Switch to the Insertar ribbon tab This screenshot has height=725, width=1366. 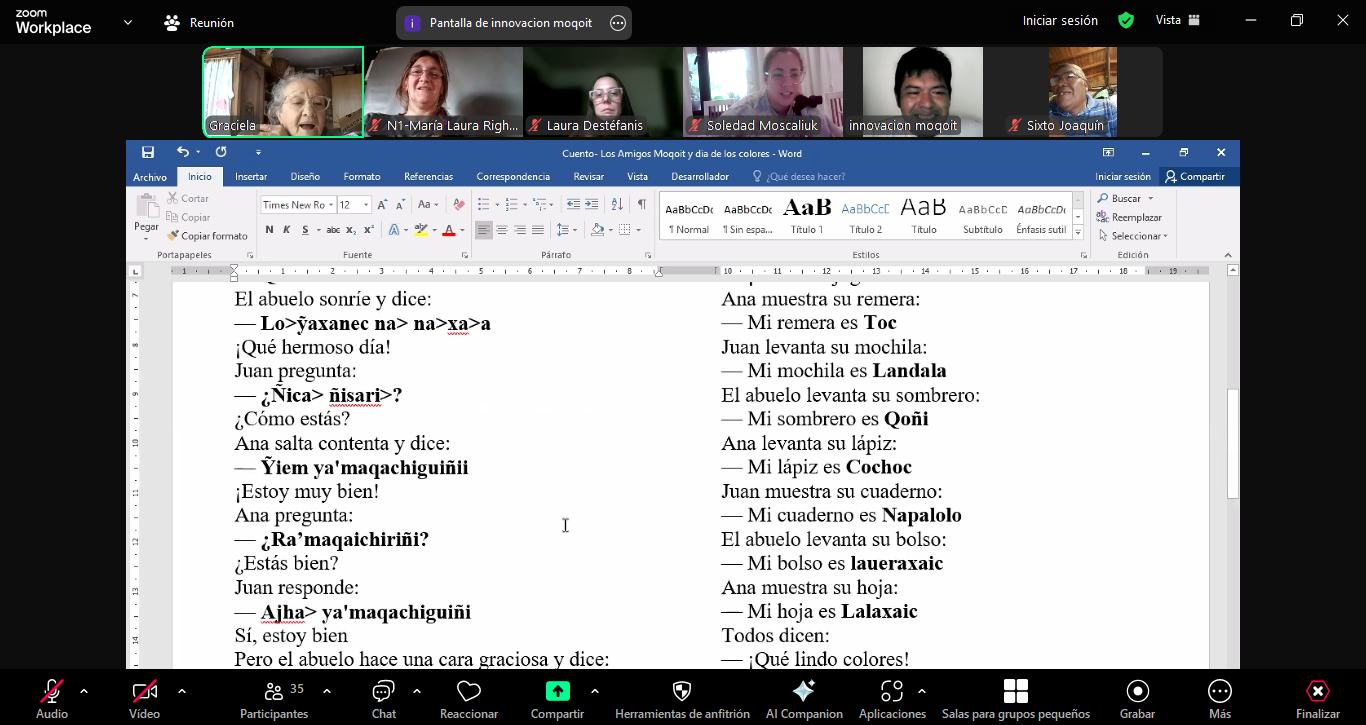tap(250, 177)
